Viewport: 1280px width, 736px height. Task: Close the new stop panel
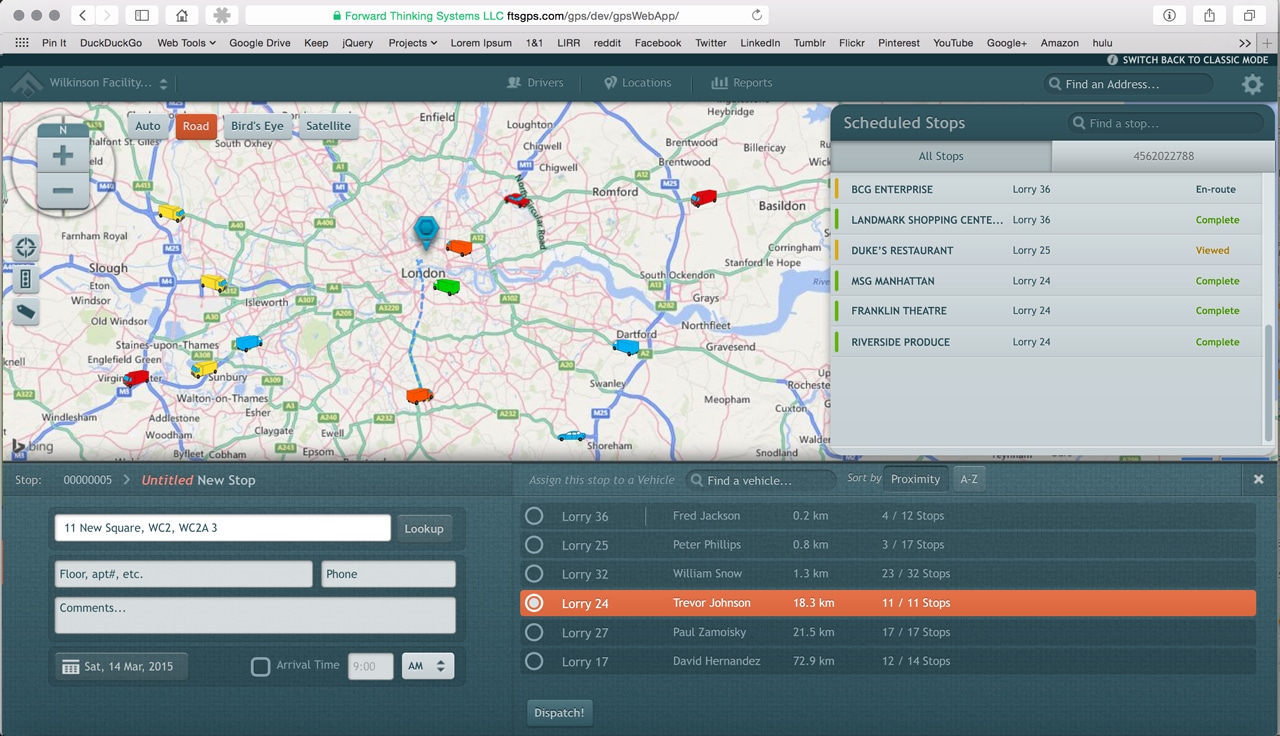1259,480
